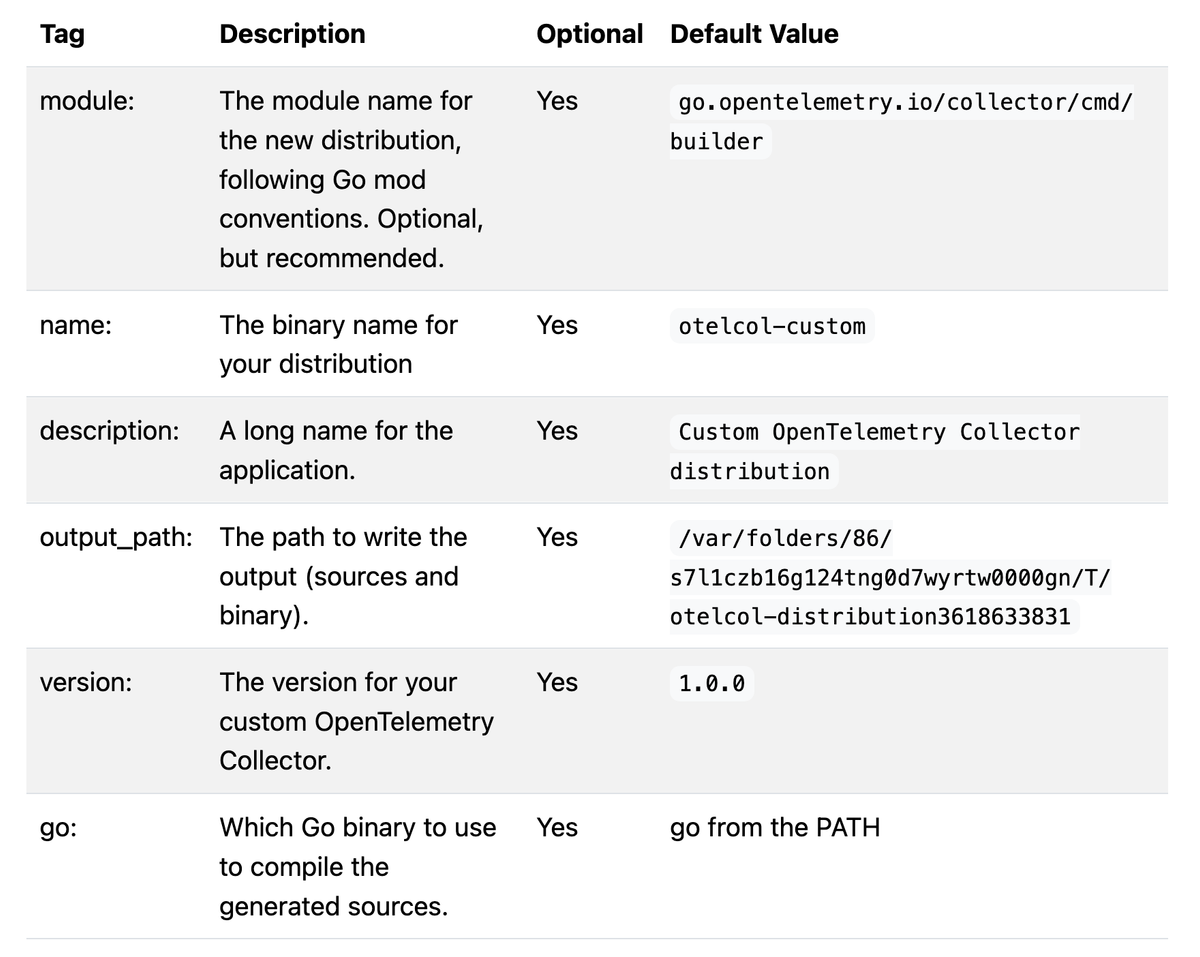Click 'A long name for the application' text
Viewport: 1200px width, 957px height.
(336, 450)
